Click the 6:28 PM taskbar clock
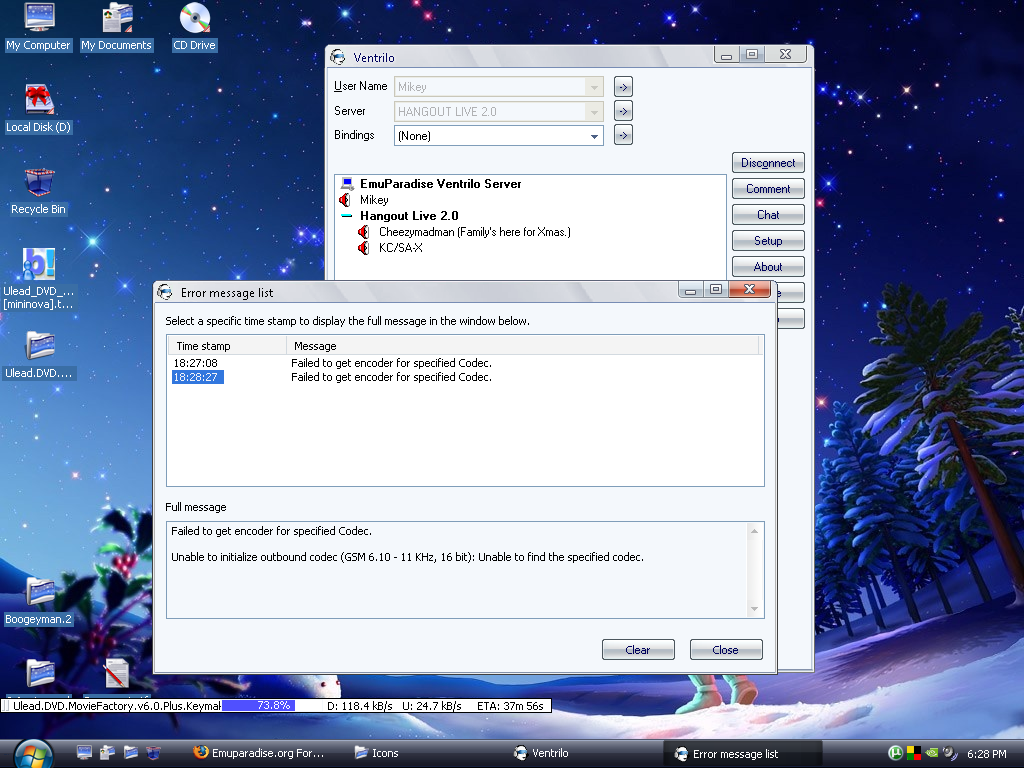Viewport: 1024px width, 768px height. (x=987, y=754)
